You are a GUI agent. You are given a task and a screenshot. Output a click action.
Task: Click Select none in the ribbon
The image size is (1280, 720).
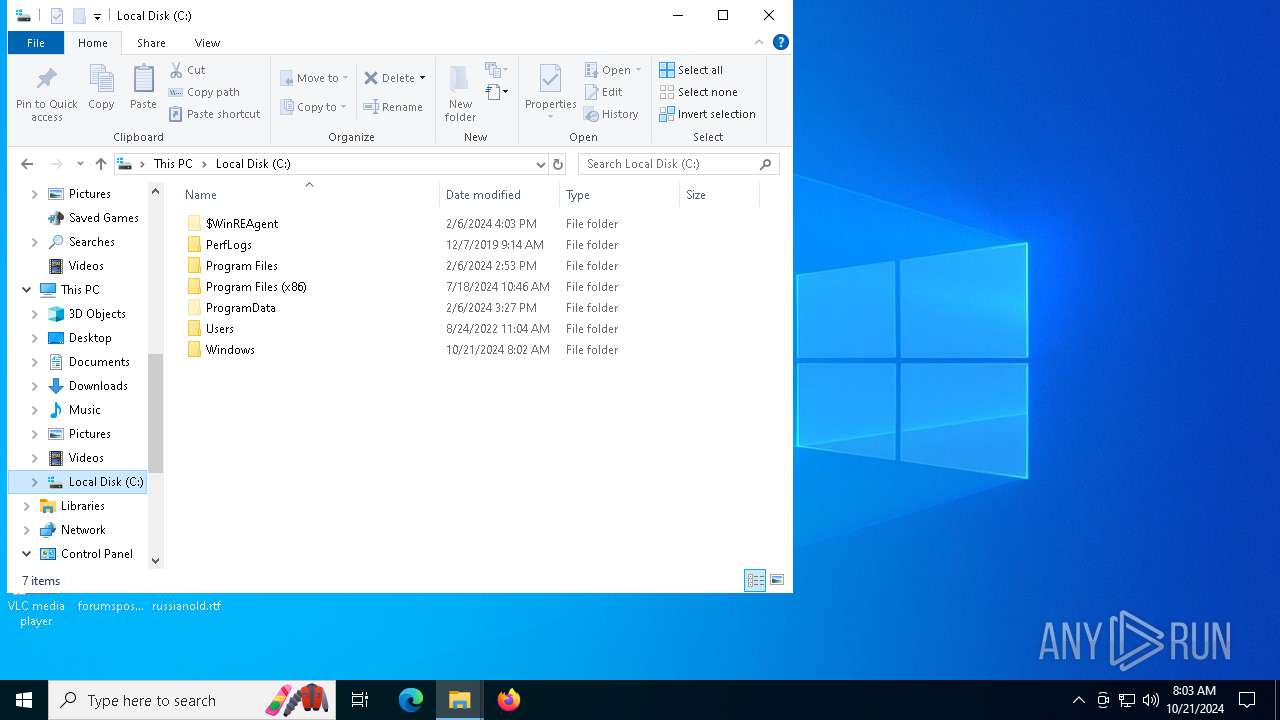(x=698, y=92)
